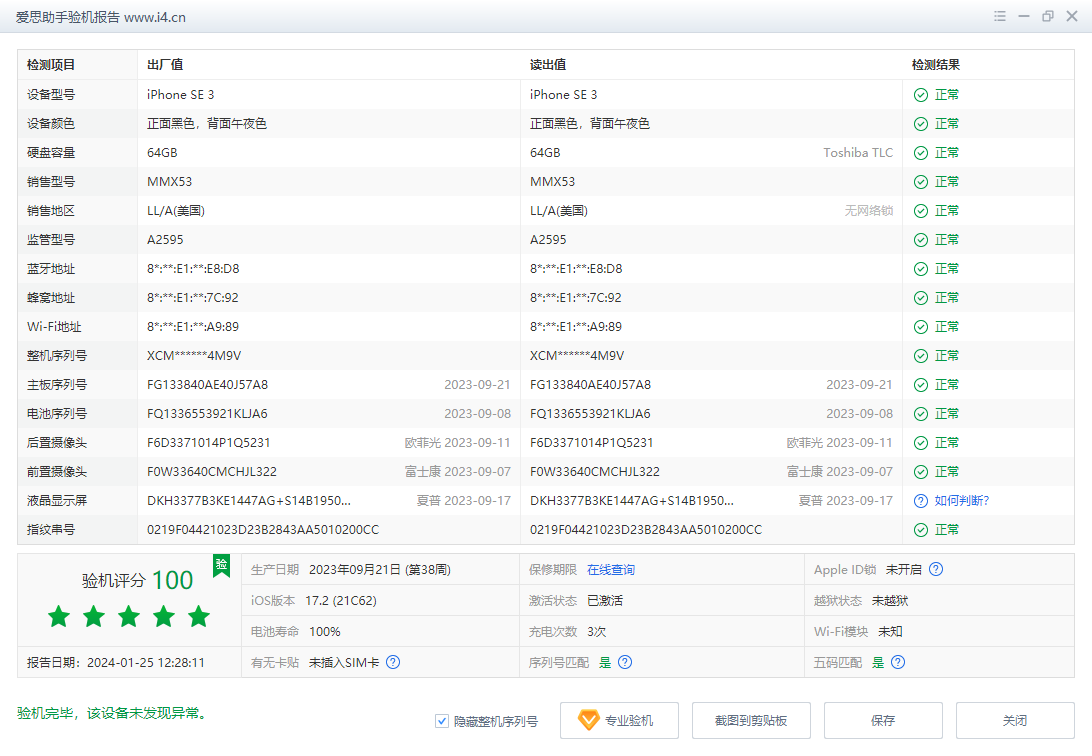
Task: Click the 截图到剪贴板 button
Action: coord(751,720)
